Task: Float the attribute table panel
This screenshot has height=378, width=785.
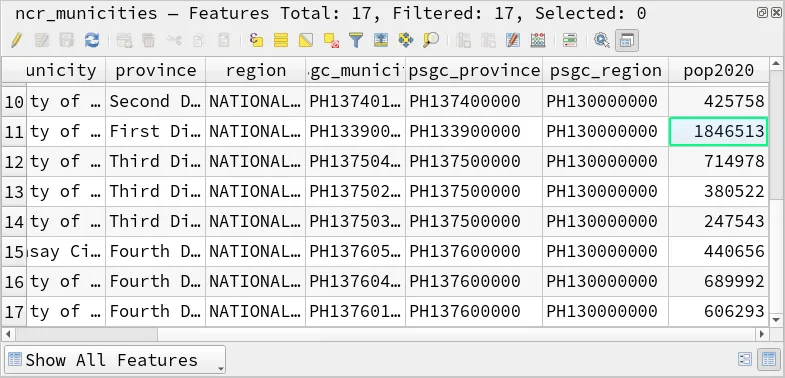Action: click(762, 13)
